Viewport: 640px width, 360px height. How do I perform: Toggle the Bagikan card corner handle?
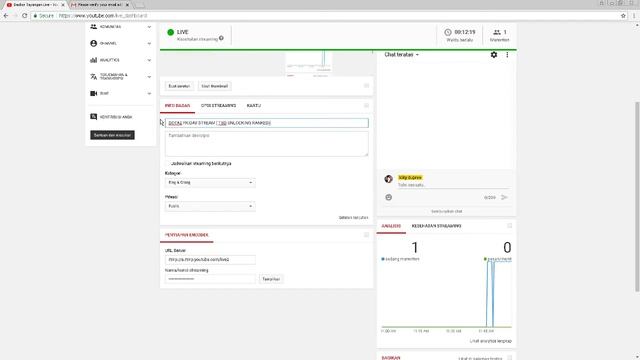tap(509, 358)
